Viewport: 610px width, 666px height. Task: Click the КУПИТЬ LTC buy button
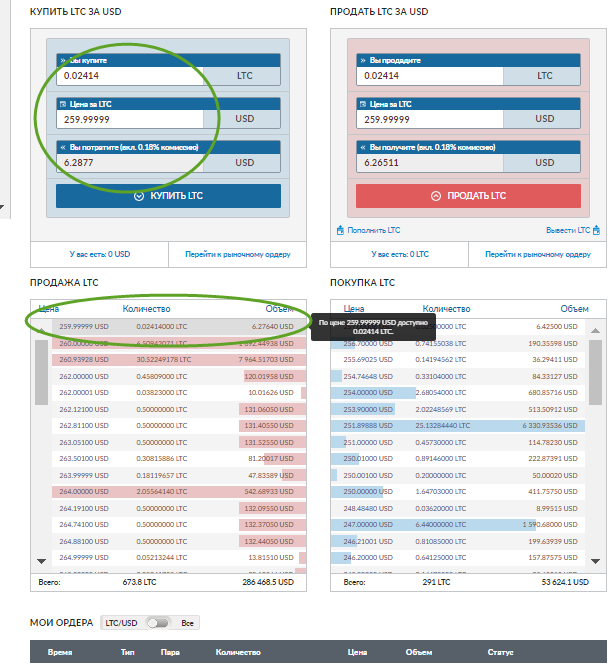point(168,196)
